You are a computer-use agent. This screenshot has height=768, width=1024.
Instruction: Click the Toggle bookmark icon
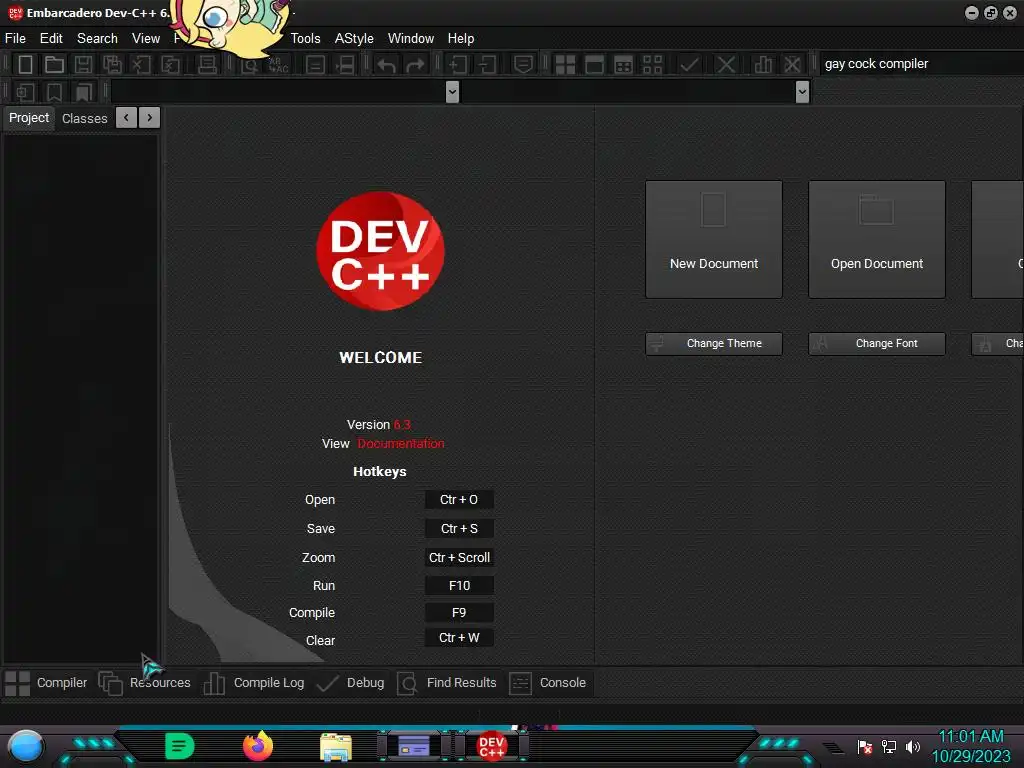[x=54, y=92]
